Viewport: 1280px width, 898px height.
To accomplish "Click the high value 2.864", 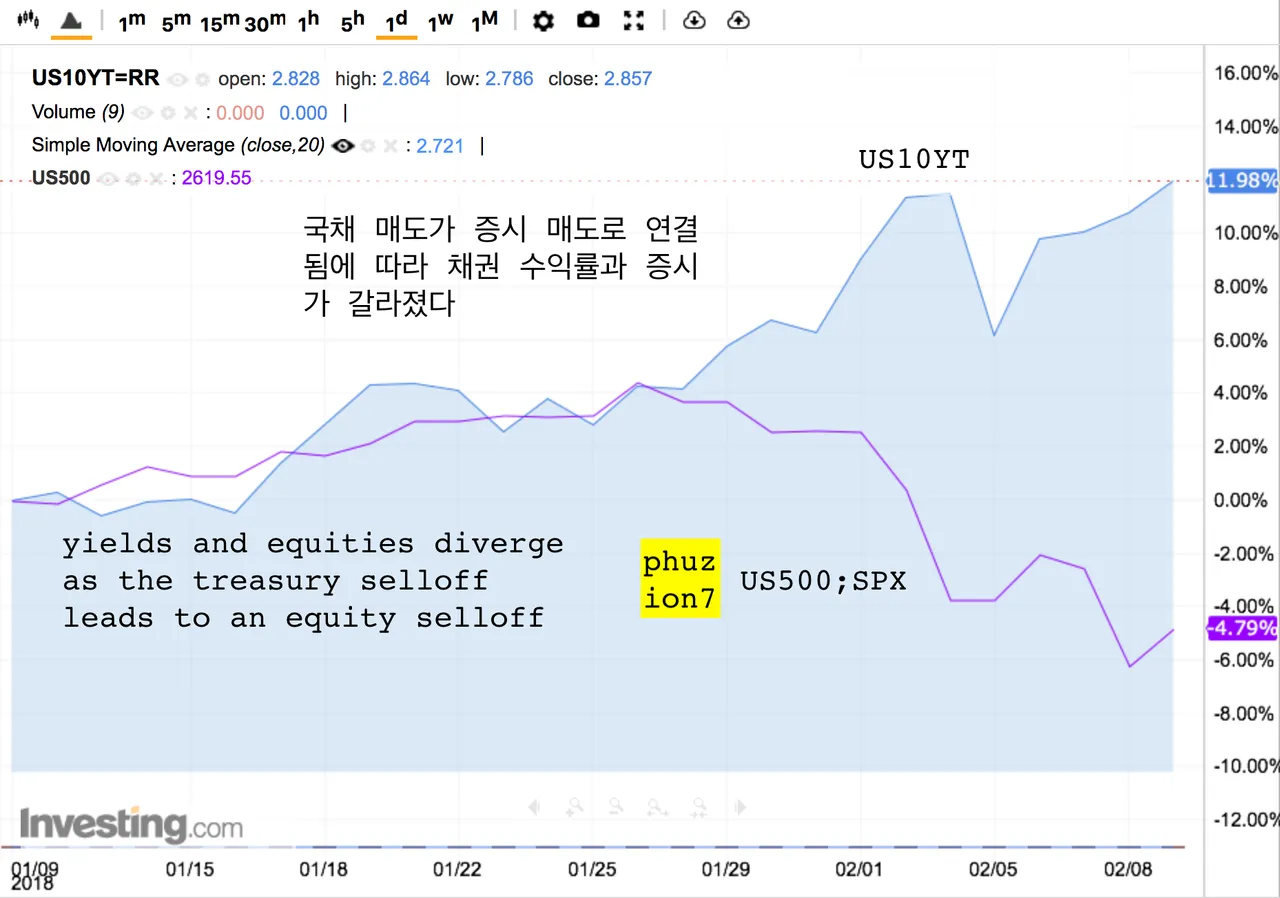I will [x=407, y=79].
